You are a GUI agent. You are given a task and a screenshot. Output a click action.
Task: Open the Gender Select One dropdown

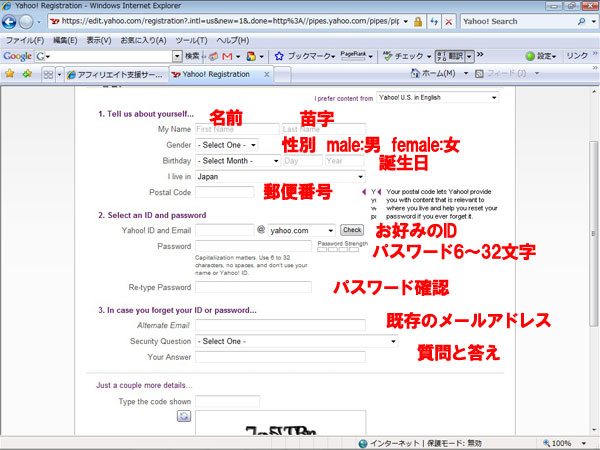[x=227, y=145]
